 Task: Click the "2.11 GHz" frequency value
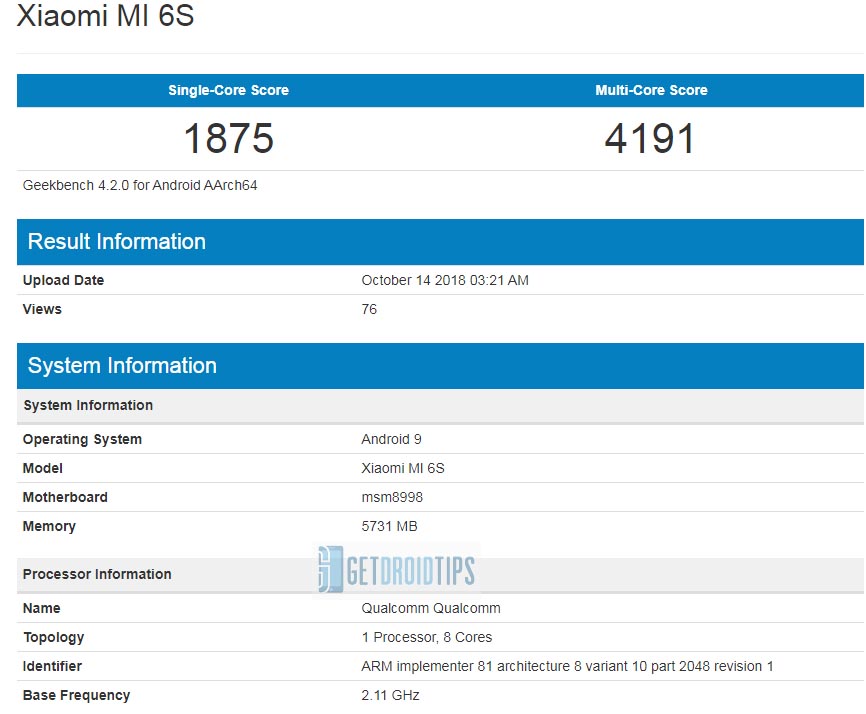390,695
